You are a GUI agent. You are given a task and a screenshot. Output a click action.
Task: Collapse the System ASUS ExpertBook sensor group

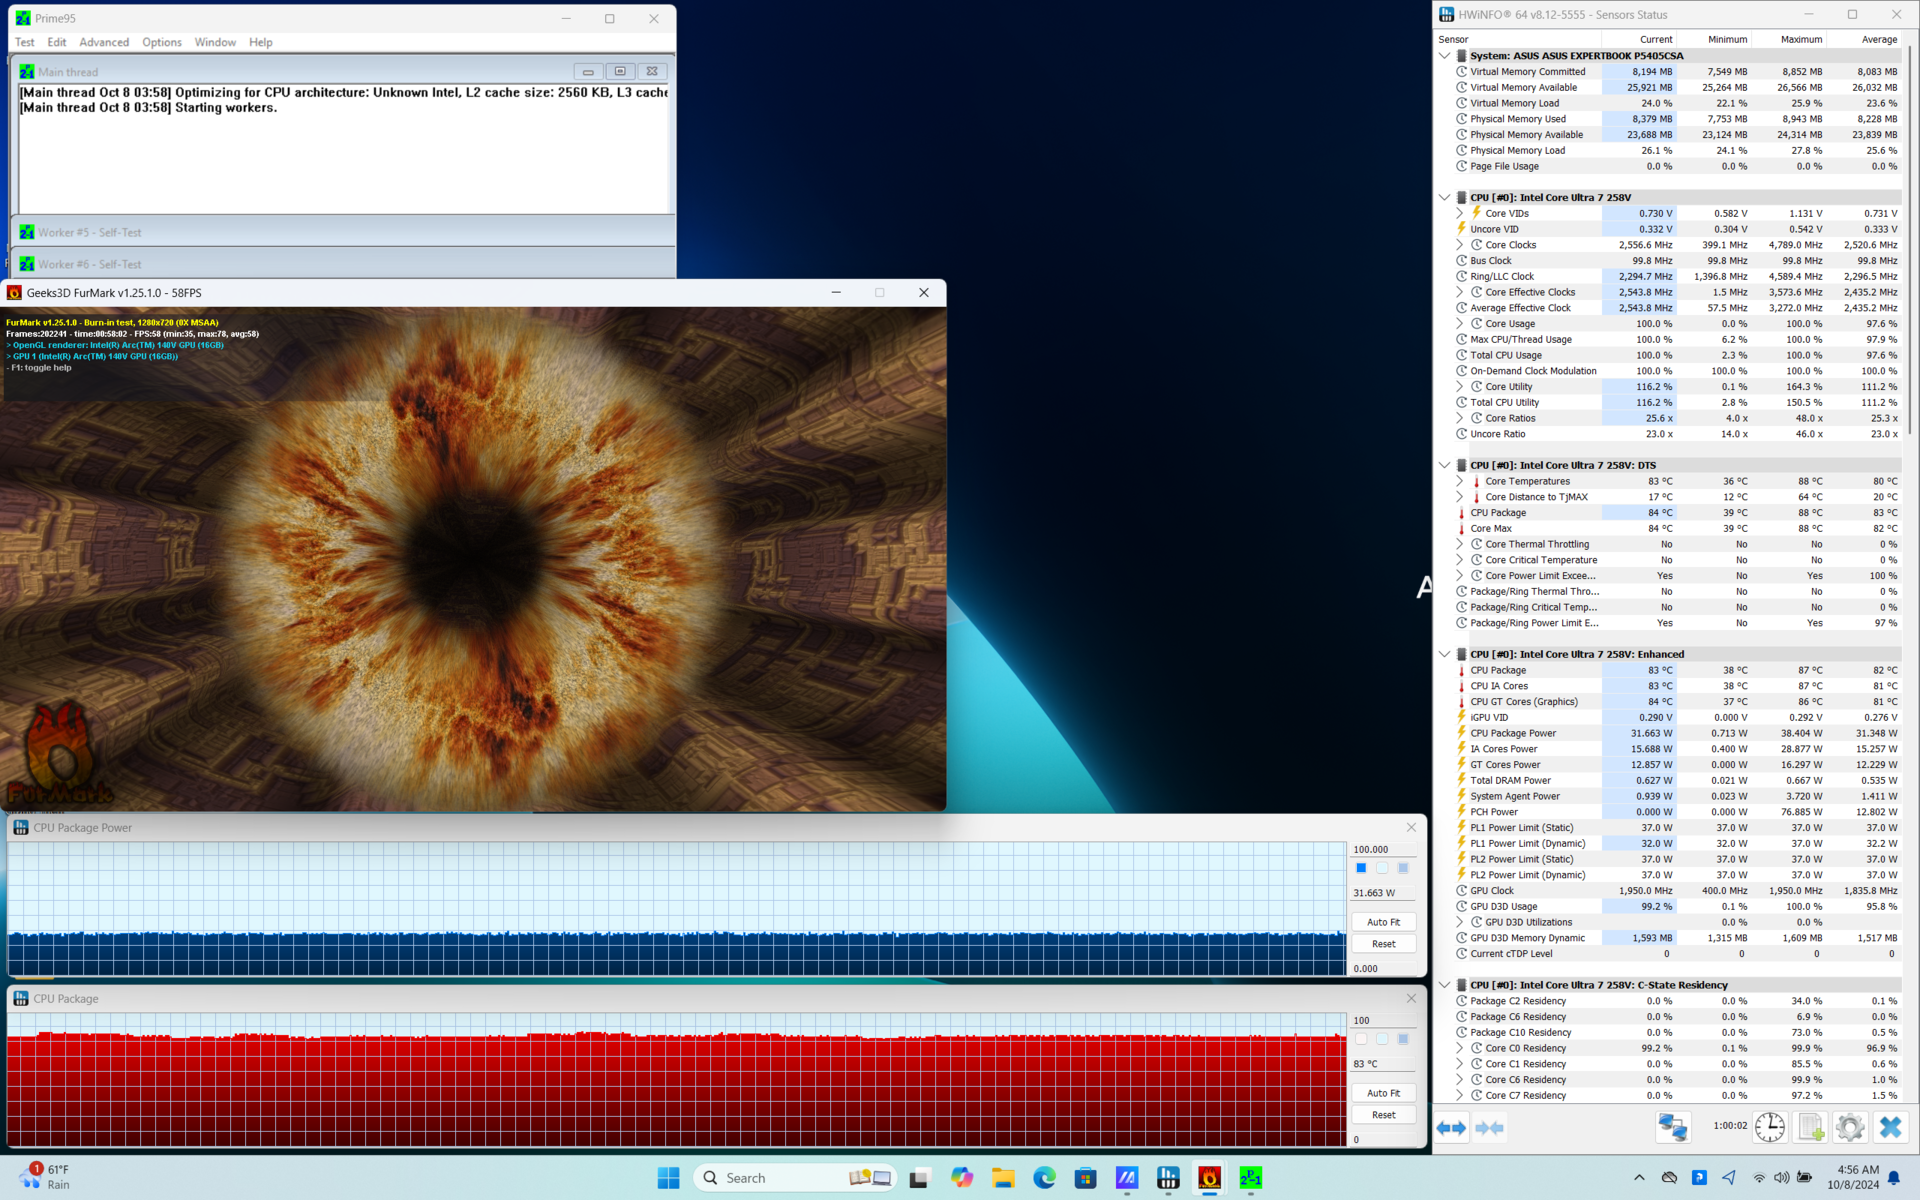tap(1444, 56)
